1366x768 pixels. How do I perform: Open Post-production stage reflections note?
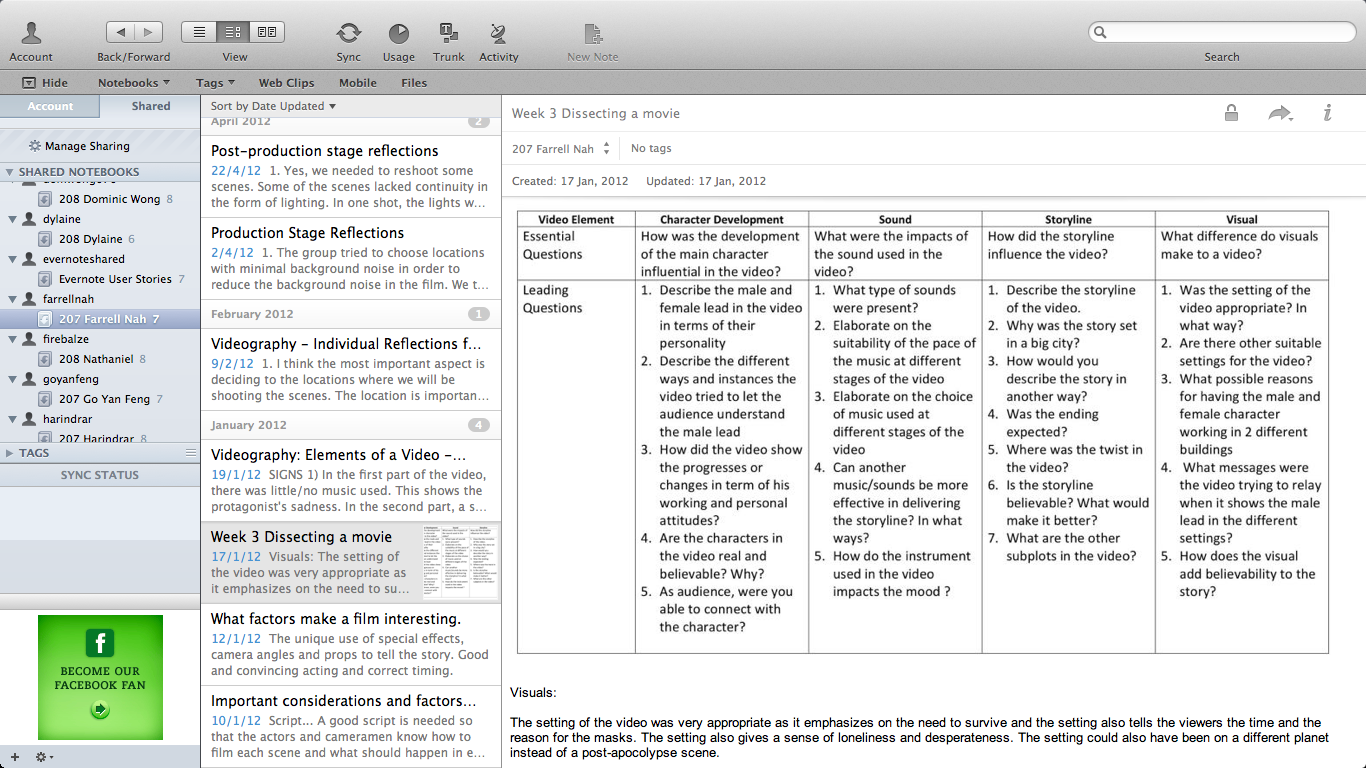pos(351,177)
